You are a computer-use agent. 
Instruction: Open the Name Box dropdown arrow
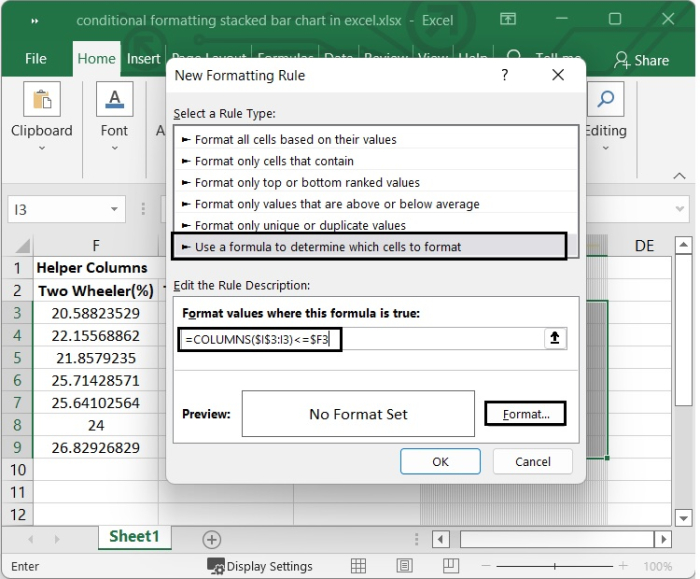click(x=114, y=209)
